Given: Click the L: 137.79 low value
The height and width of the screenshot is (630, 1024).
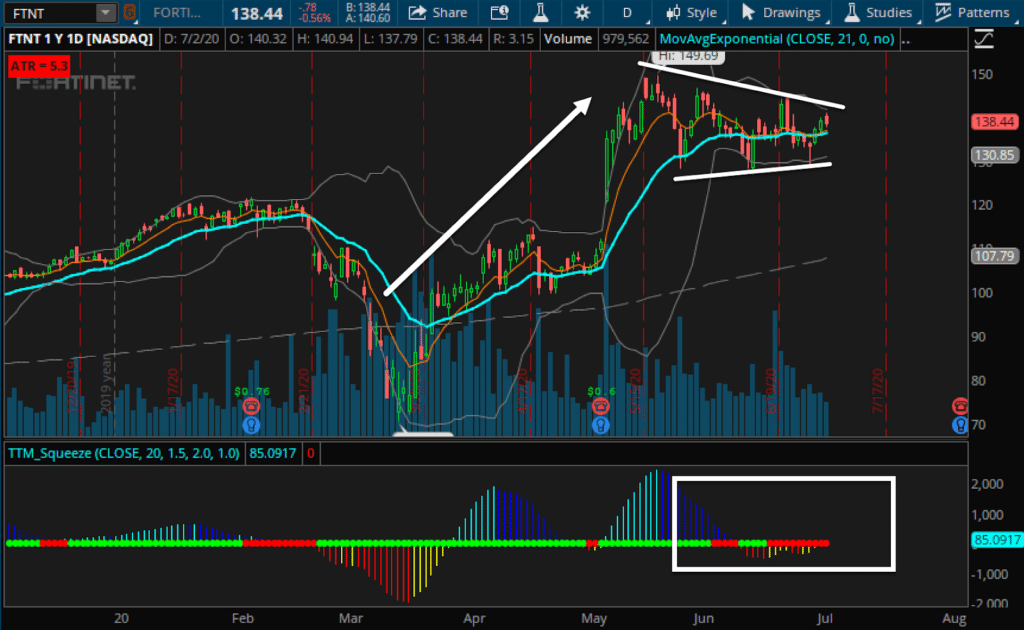Looking at the screenshot, I should pyautogui.click(x=390, y=39).
